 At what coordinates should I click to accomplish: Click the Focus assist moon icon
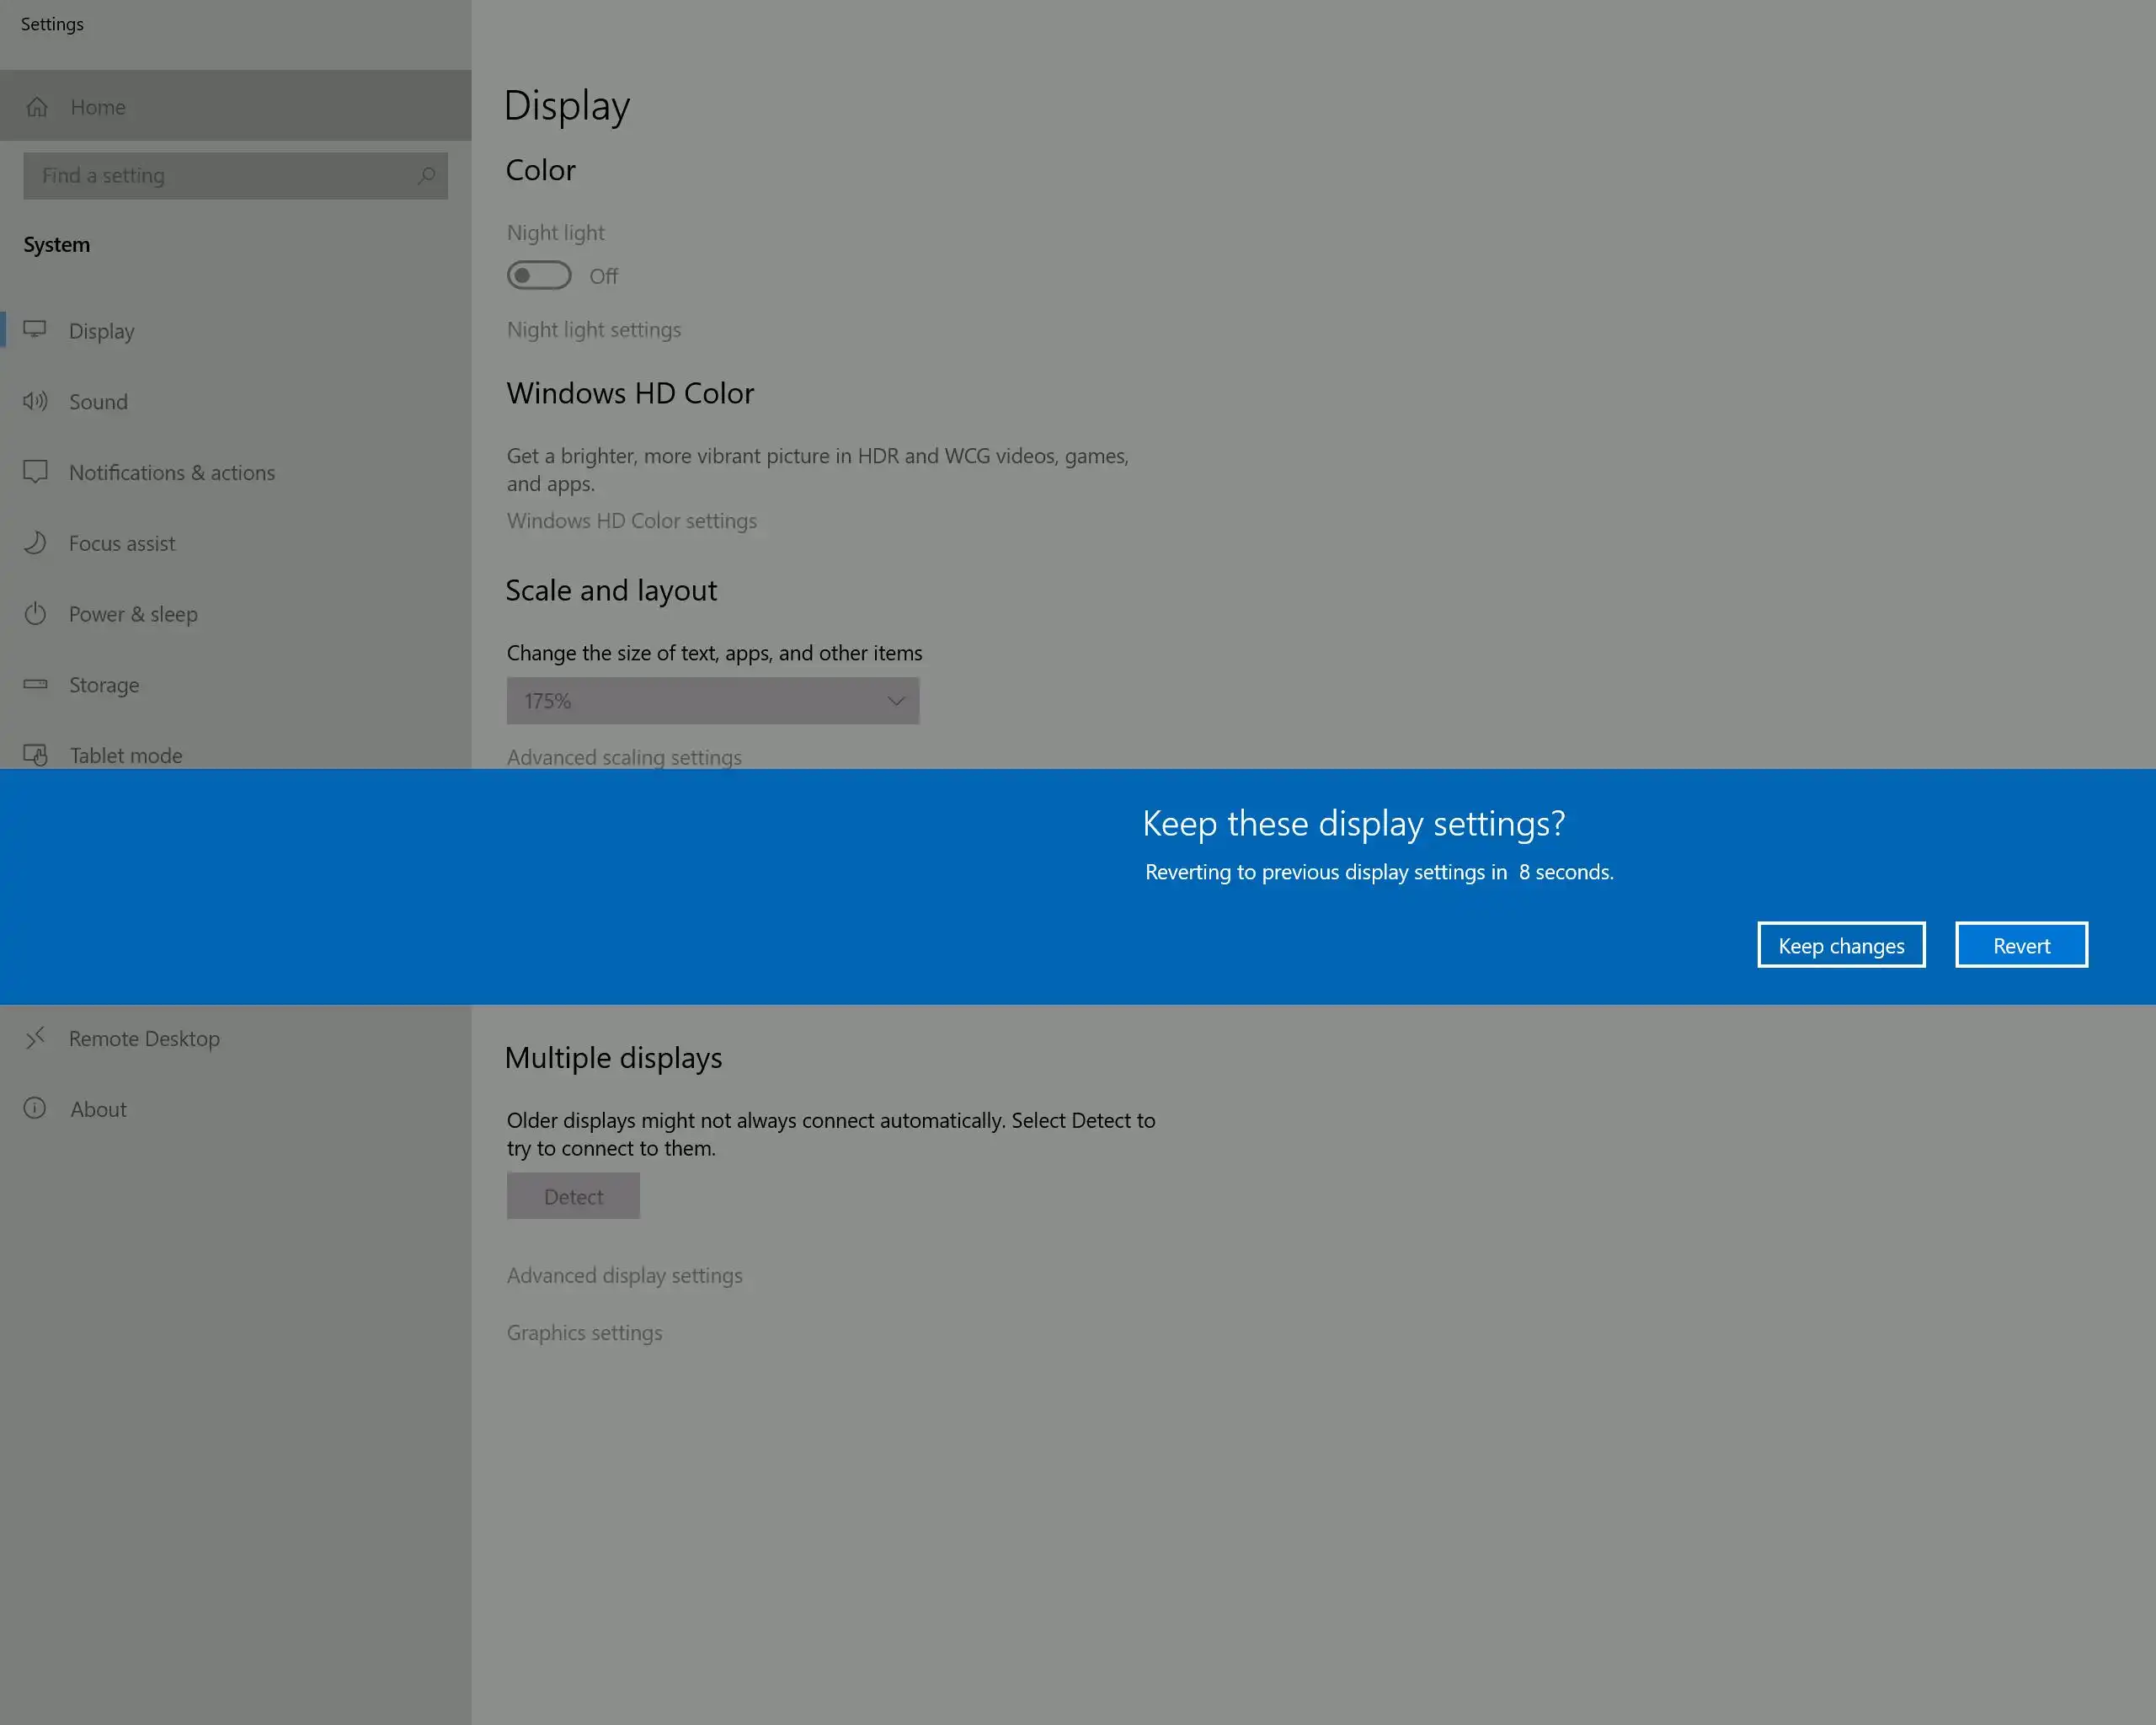(x=35, y=543)
